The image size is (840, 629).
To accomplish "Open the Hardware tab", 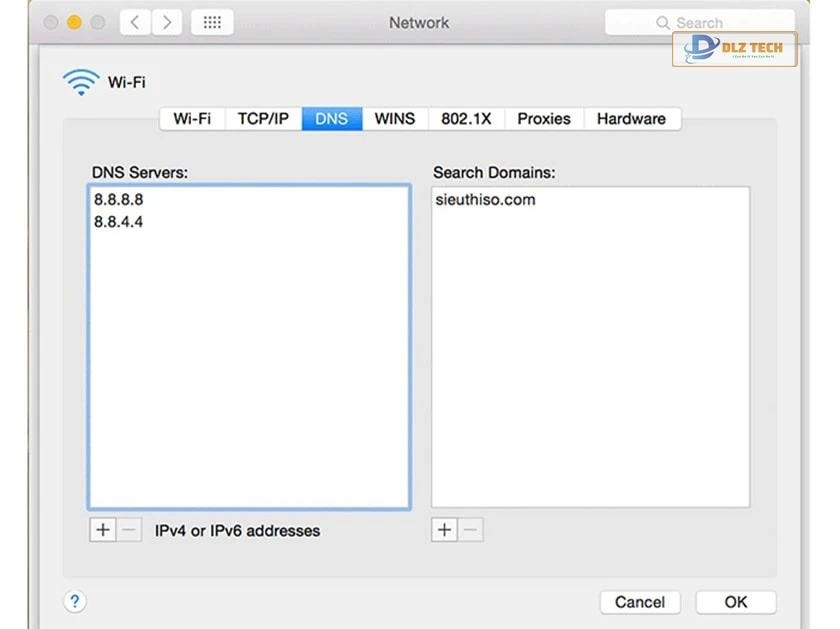I will tap(630, 118).
